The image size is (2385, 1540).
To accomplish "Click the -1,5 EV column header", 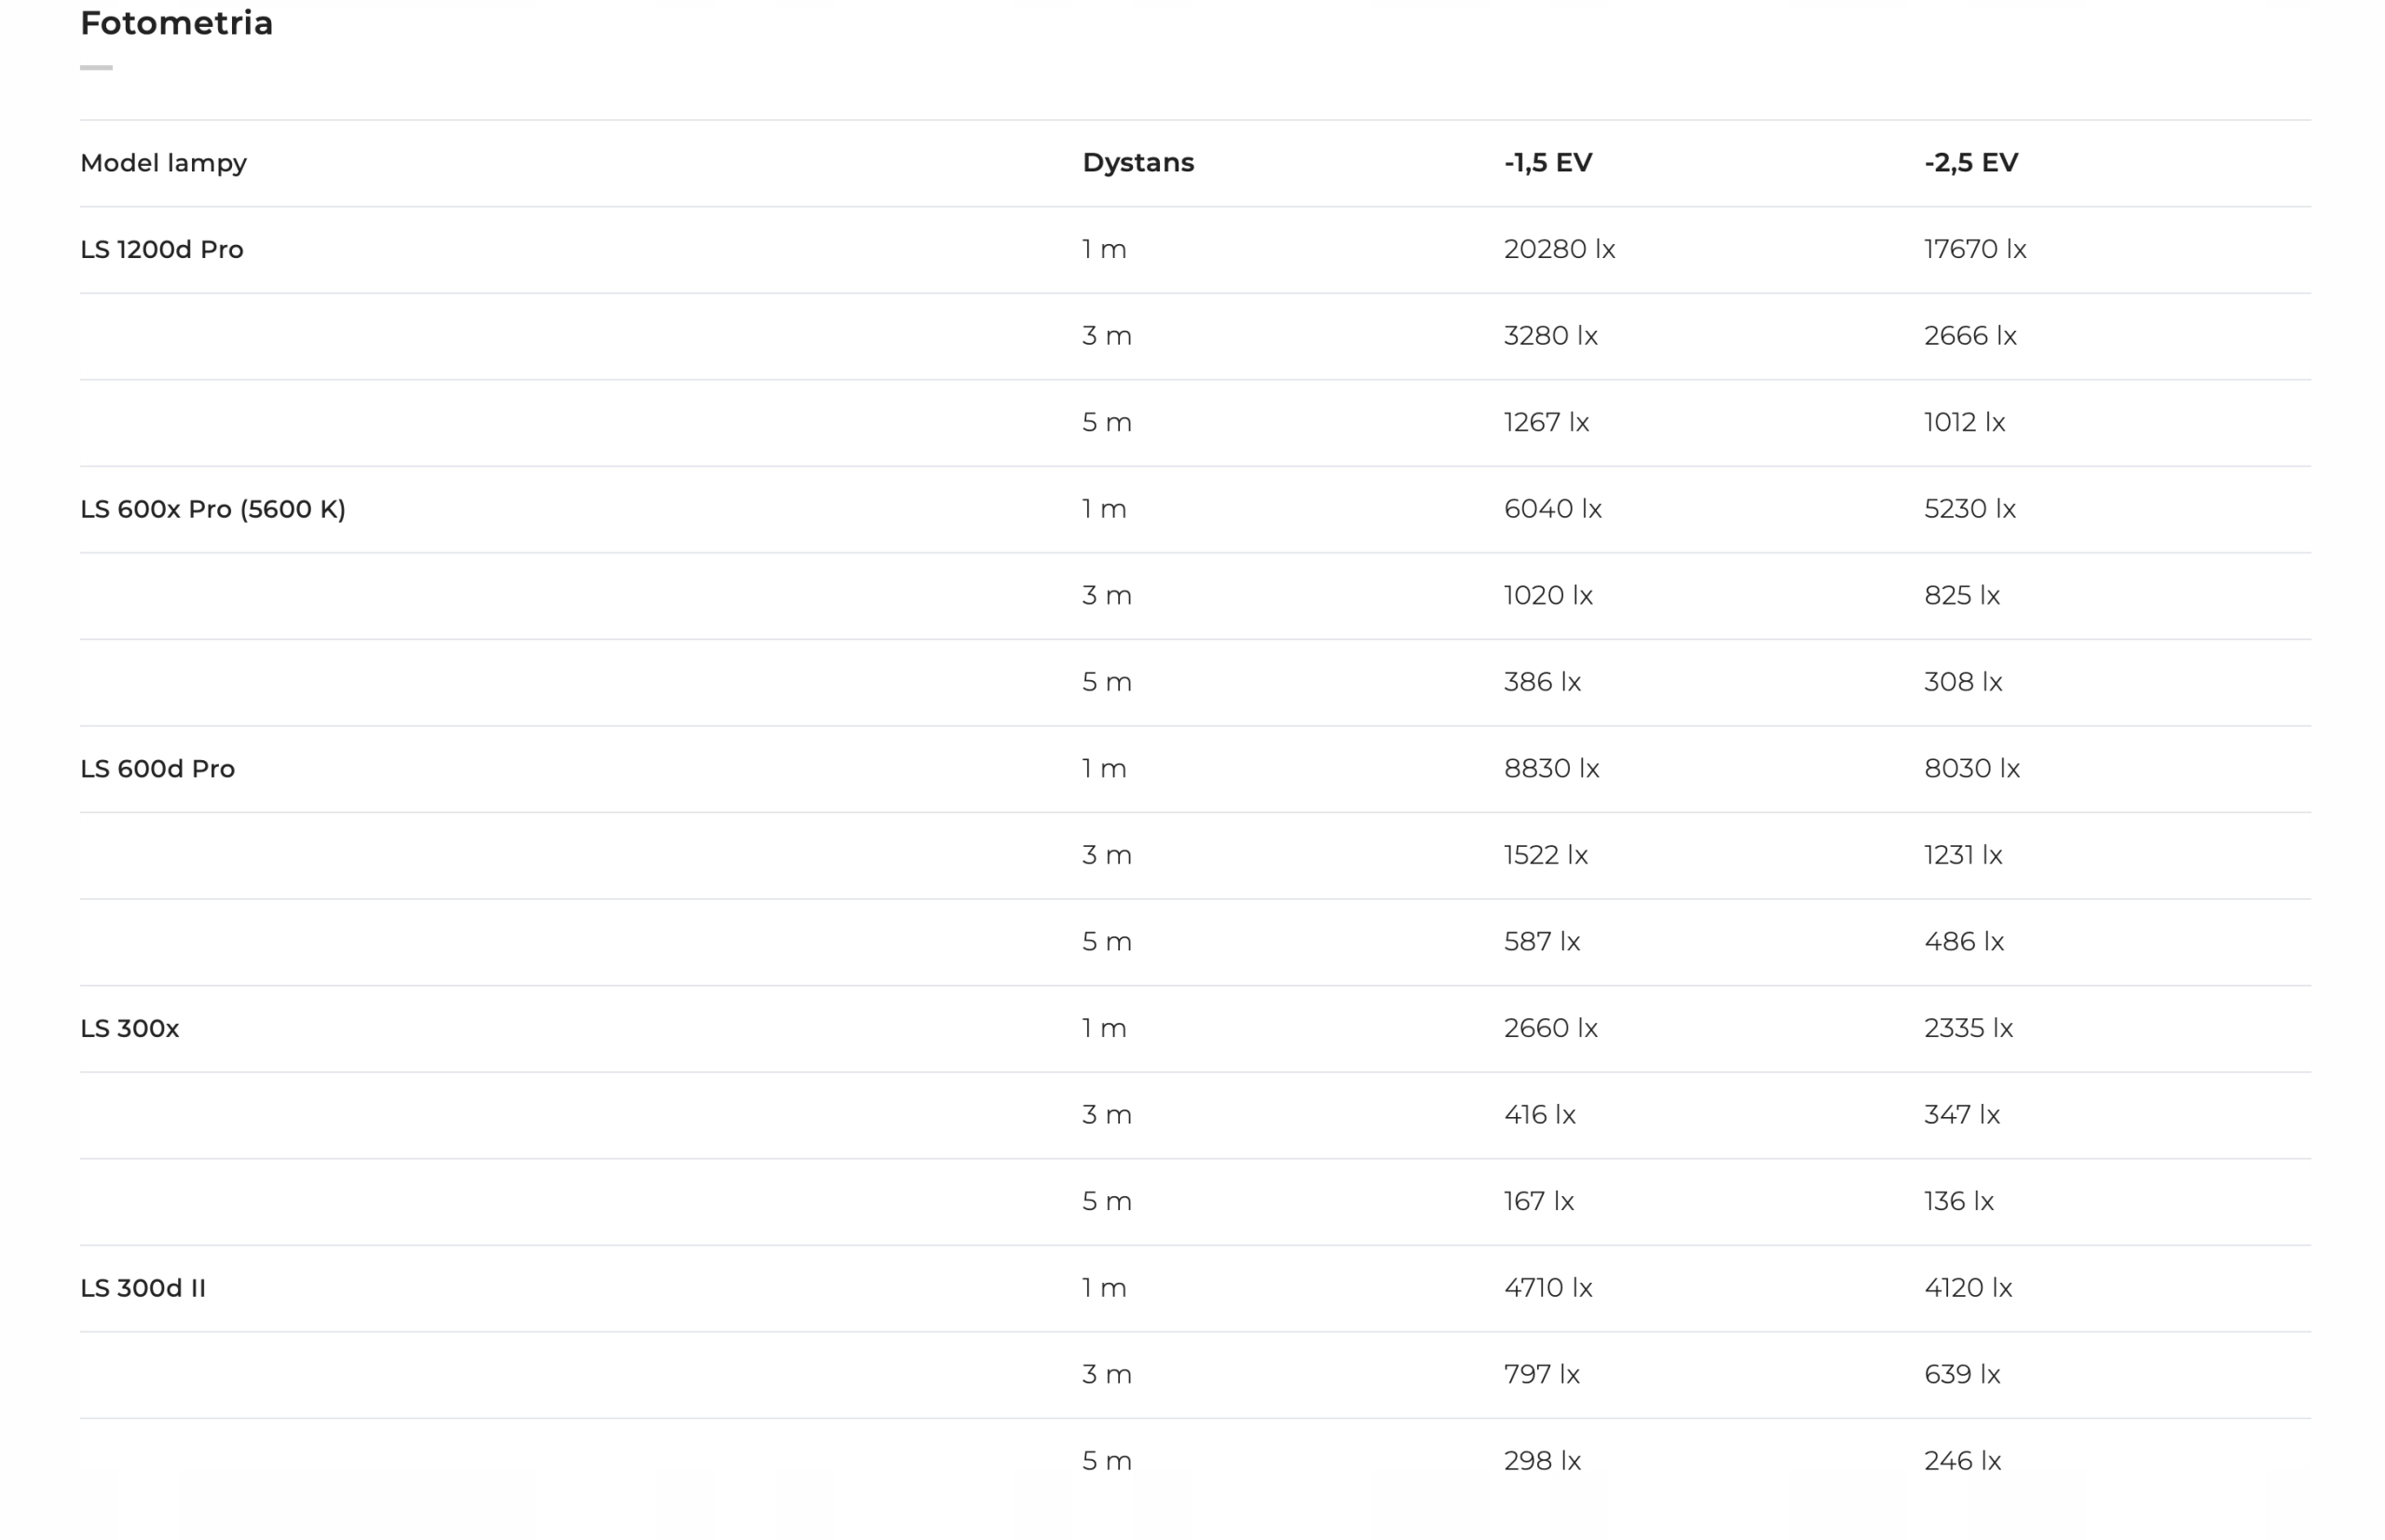I will point(1547,163).
